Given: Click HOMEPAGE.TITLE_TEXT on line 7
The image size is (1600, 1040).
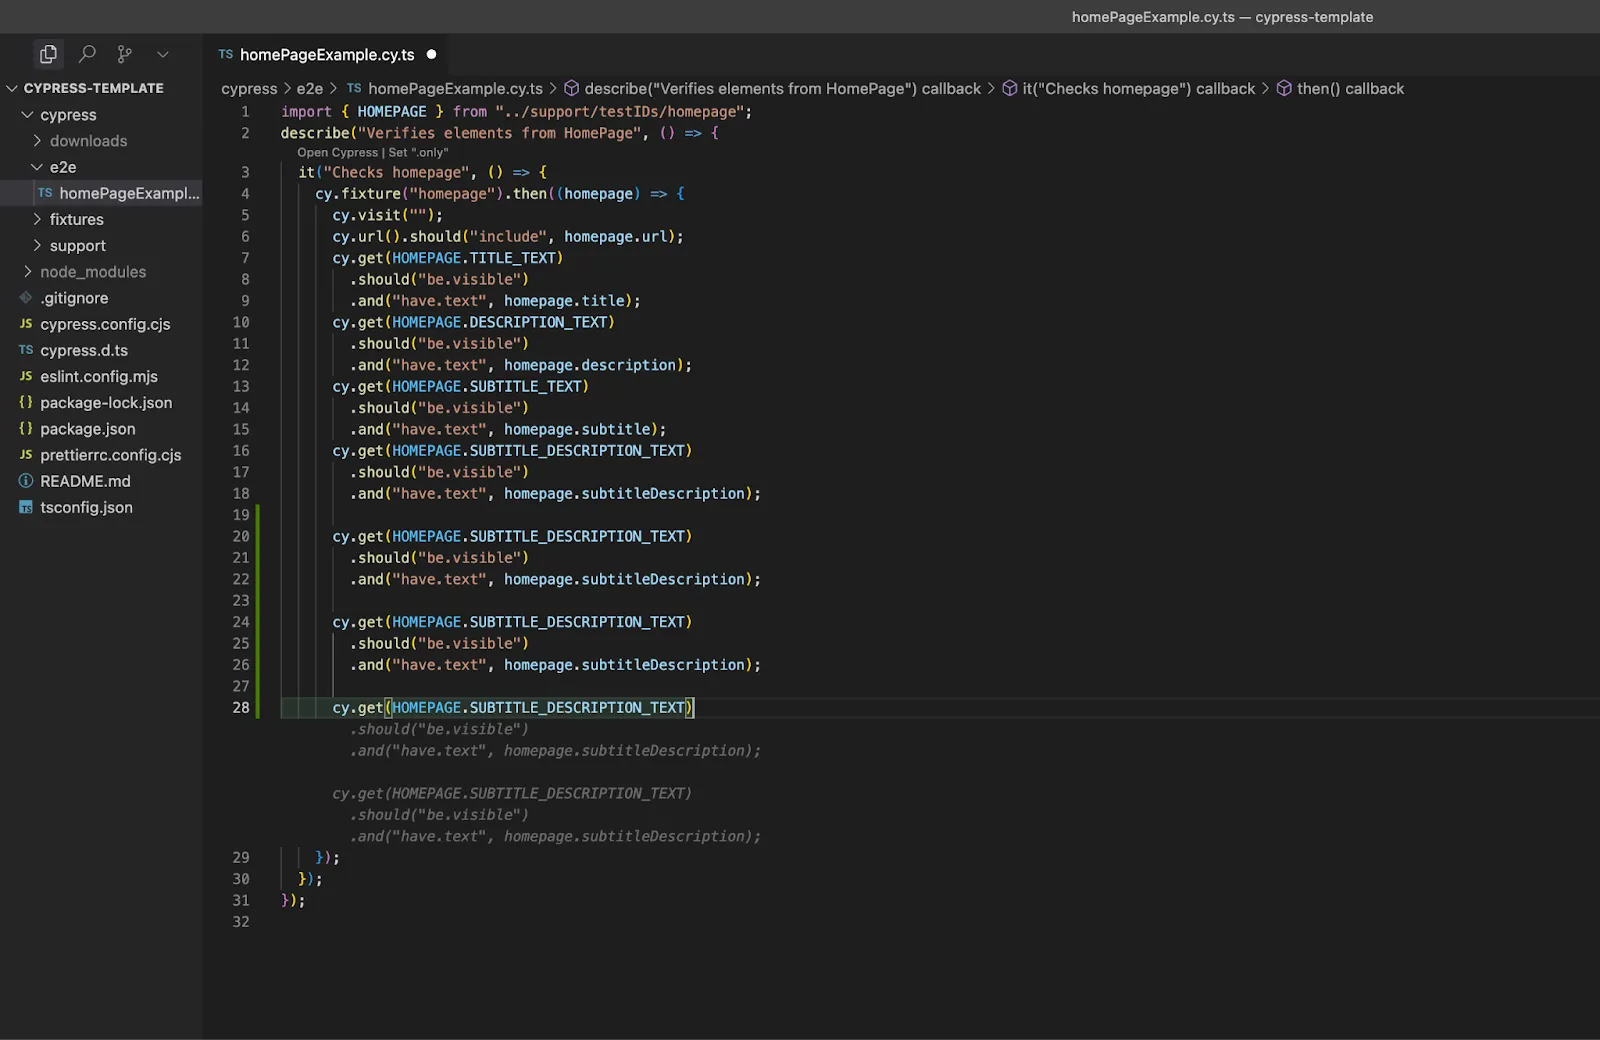Looking at the screenshot, I should 474,258.
